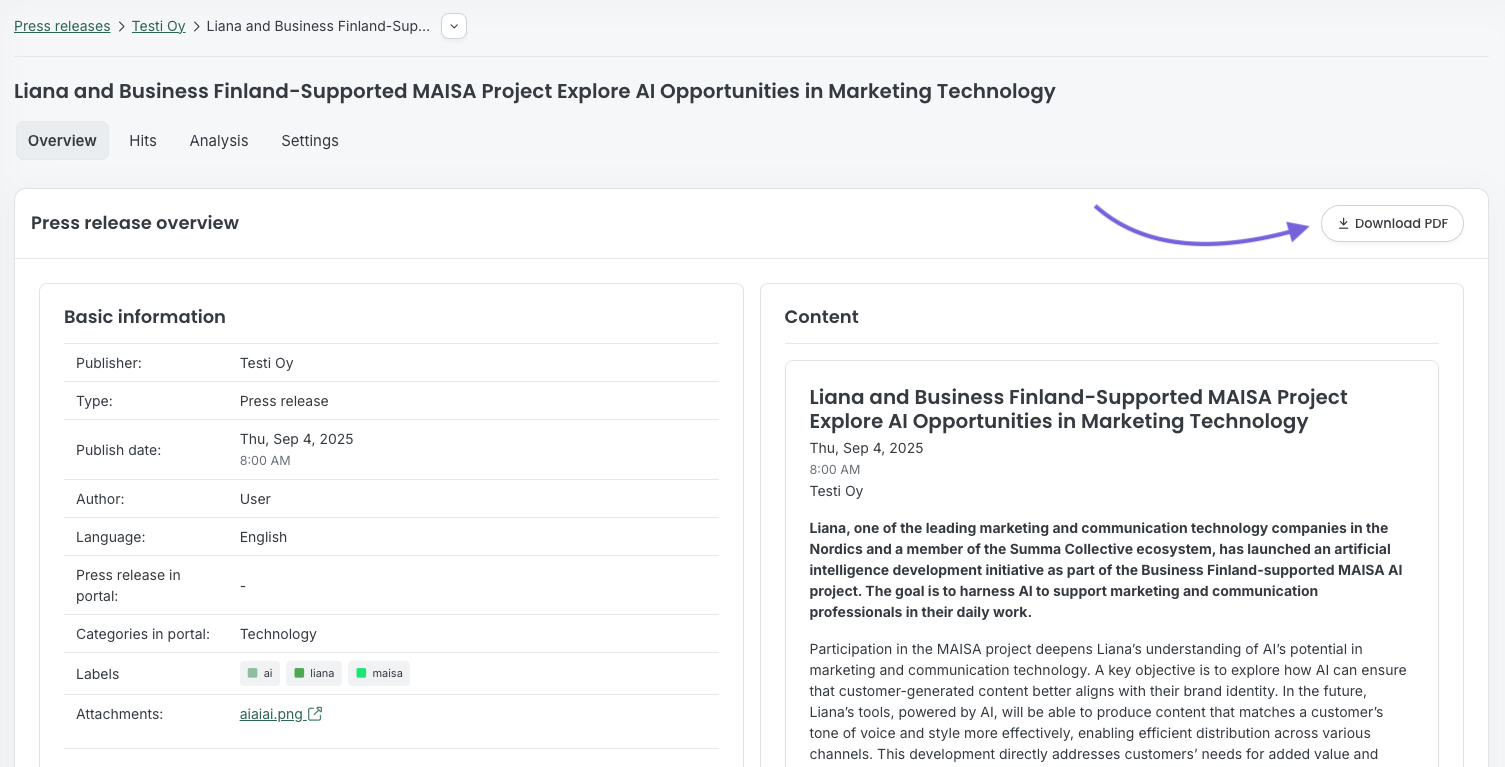Click the current breadcrumb Liana and Business Finland-Sup...
The width and height of the screenshot is (1505, 767).
318,26
